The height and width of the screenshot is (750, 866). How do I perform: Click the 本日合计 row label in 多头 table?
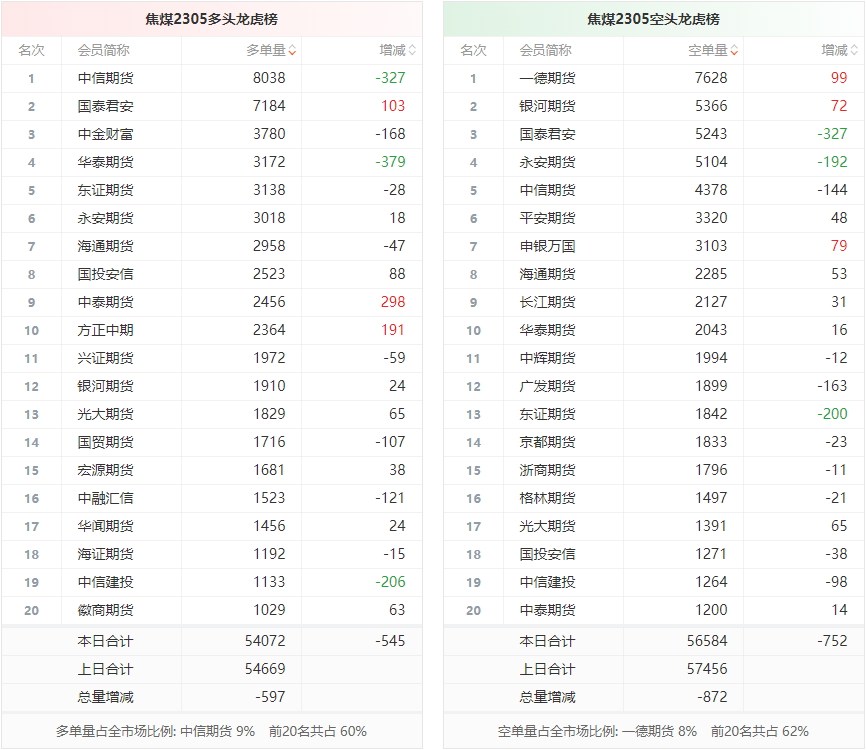(105, 641)
